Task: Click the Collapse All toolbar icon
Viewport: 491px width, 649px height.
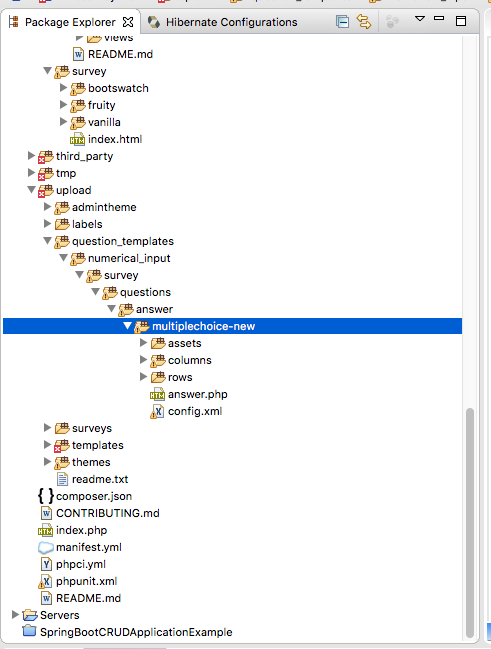Action: click(x=342, y=22)
